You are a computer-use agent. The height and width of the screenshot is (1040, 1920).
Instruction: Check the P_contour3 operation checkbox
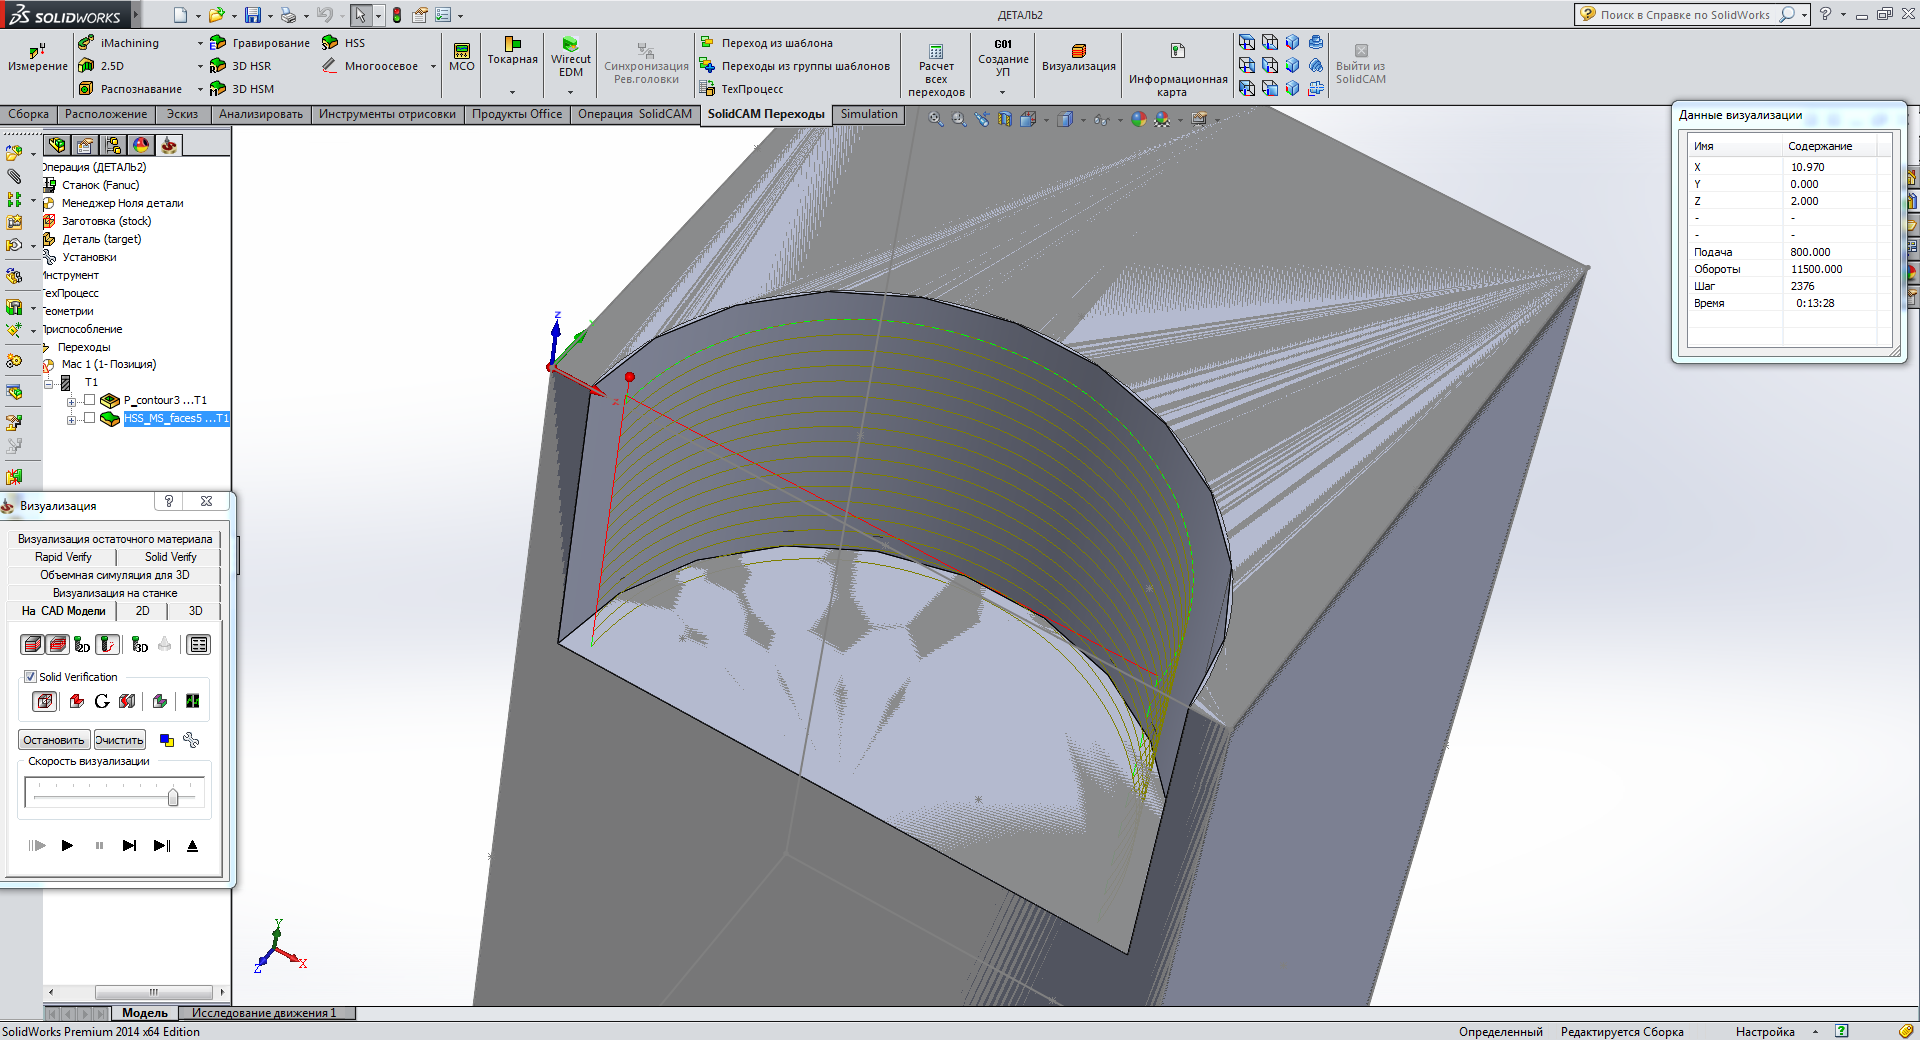click(90, 400)
